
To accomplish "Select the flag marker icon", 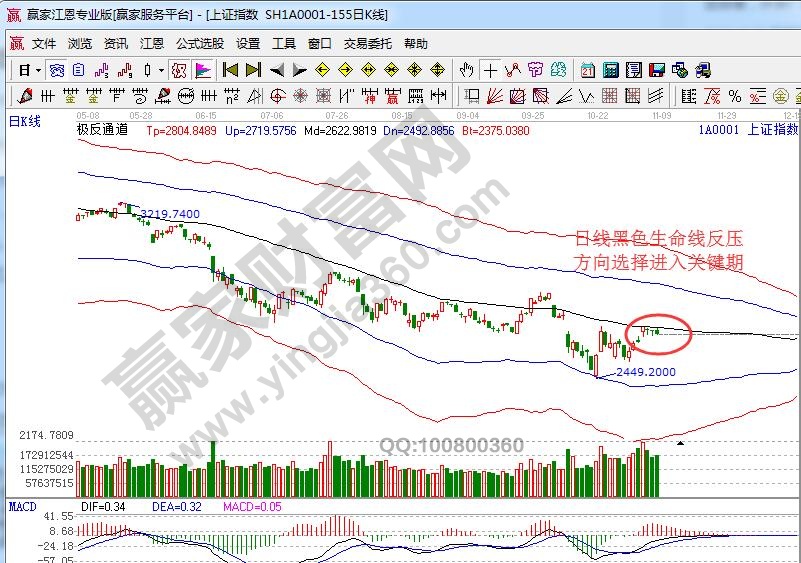I will pyautogui.click(x=203, y=70).
